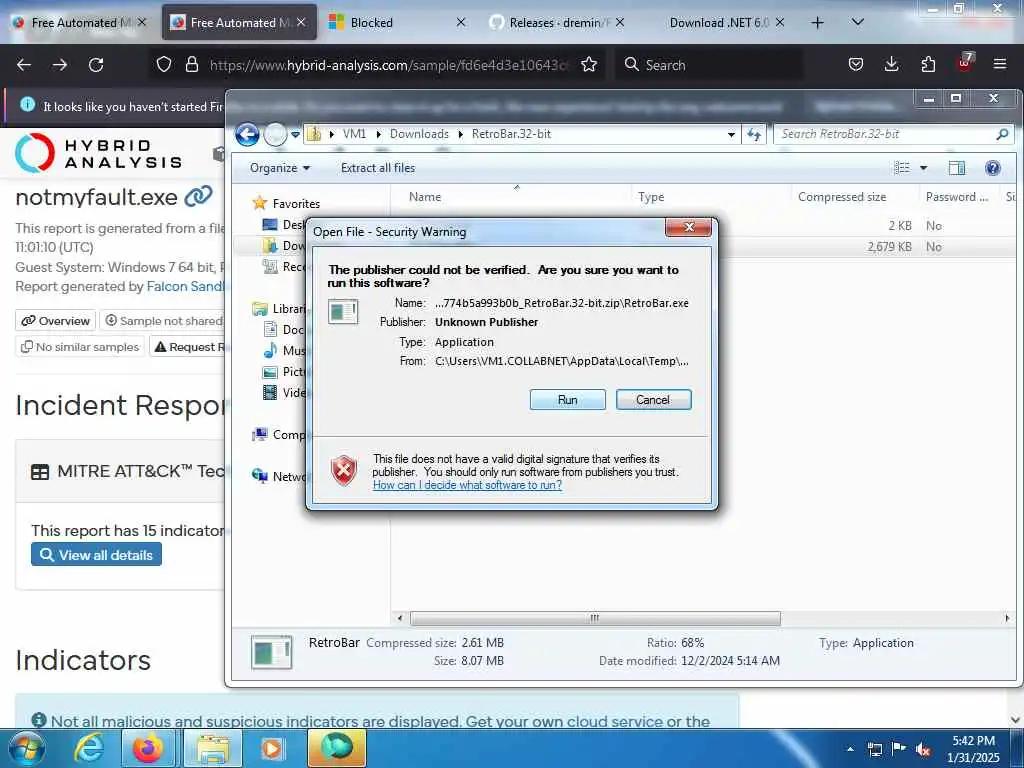Switch to first Free Automated Malware tab
1024x768 pixels.
tap(78, 23)
